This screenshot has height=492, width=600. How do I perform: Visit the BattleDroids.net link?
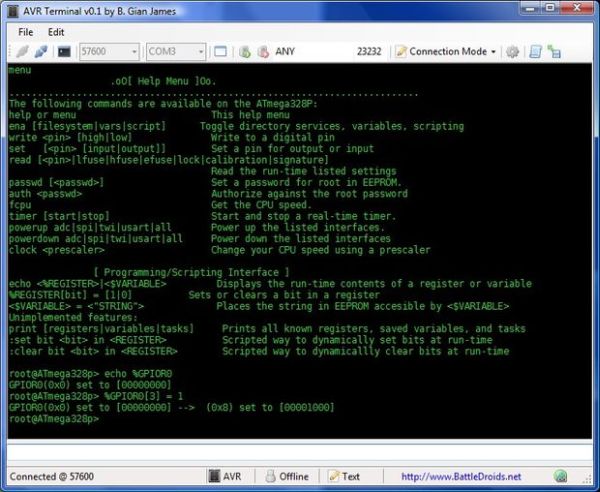click(461, 476)
